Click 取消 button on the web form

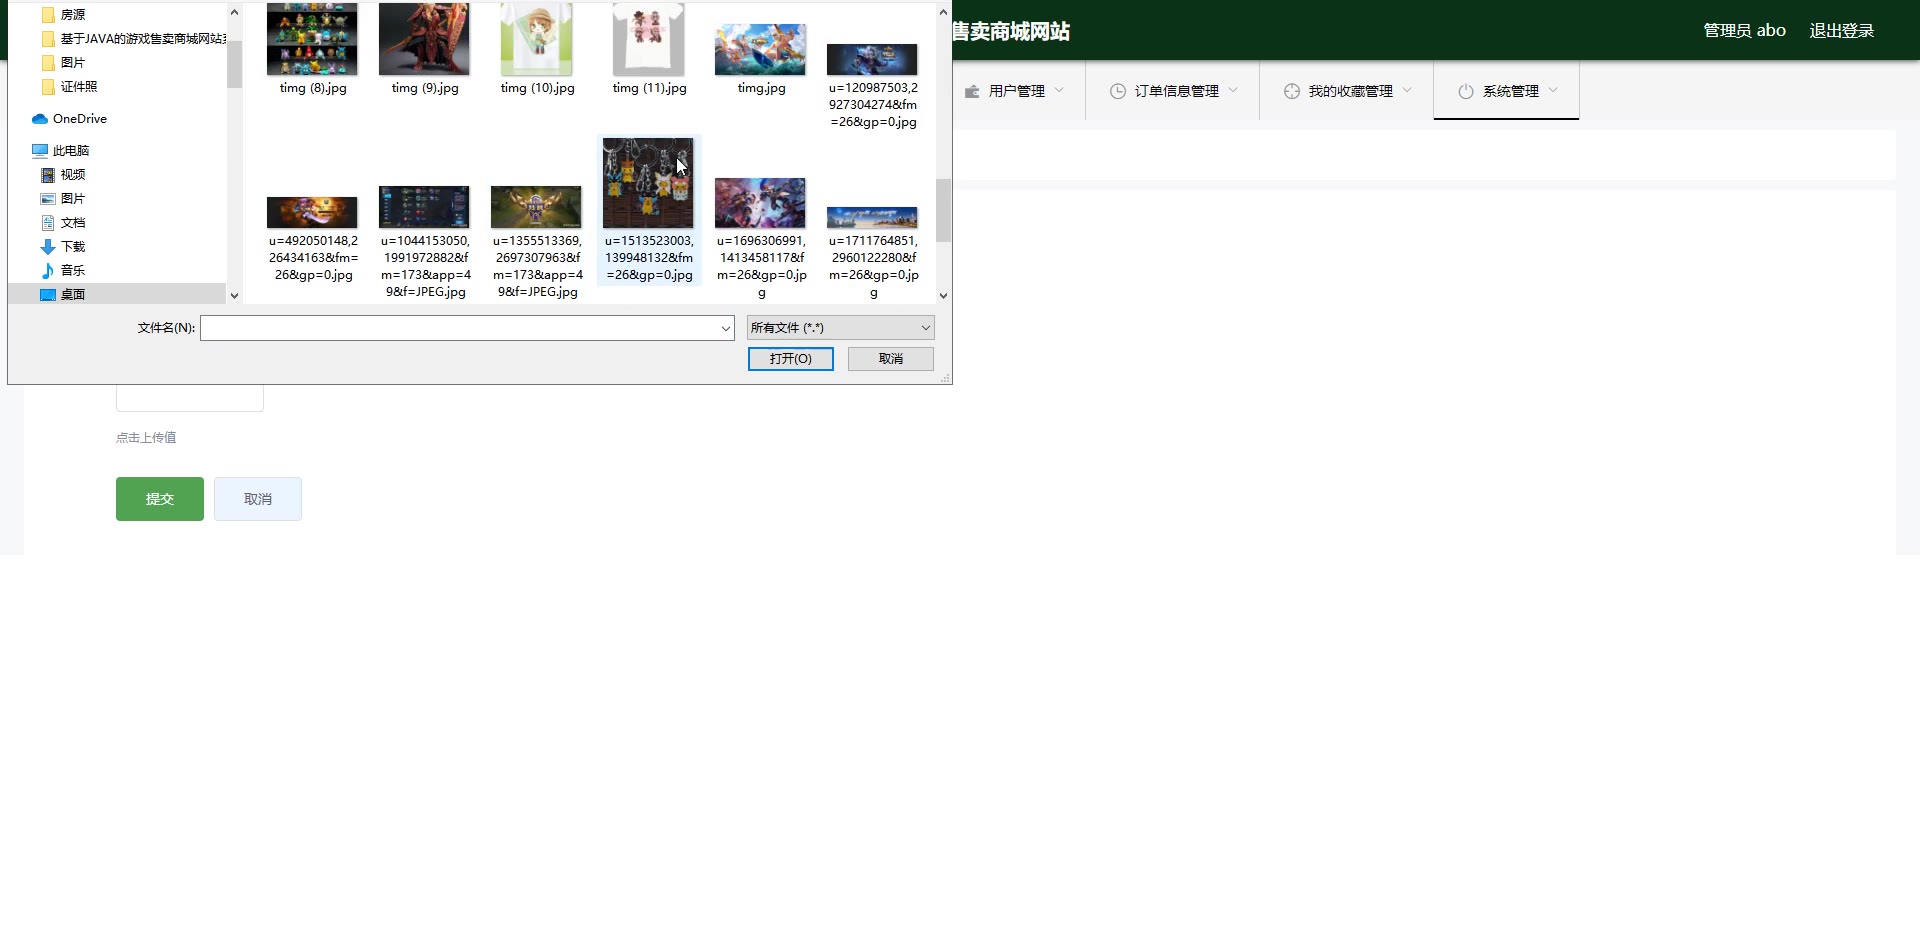[258, 499]
